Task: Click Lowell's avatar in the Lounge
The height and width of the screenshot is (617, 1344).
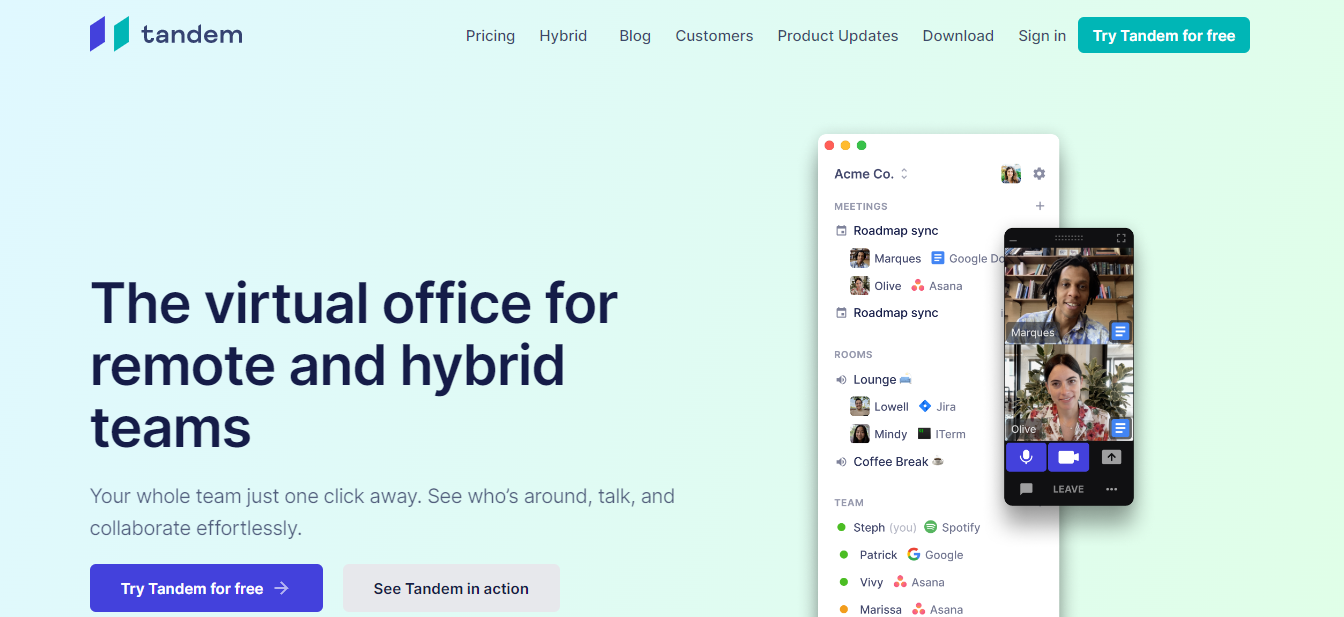Action: point(860,406)
